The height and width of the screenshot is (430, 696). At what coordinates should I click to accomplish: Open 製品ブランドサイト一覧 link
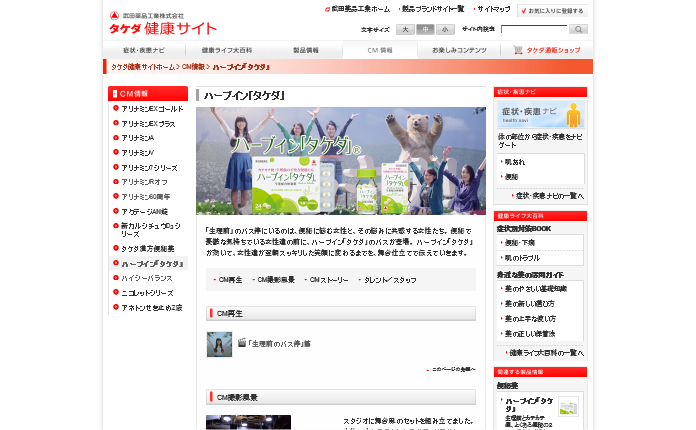tap(433, 9)
